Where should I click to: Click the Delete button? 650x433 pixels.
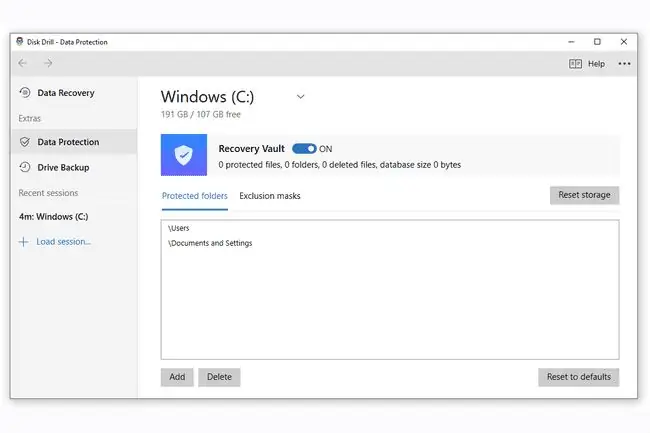click(x=219, y=377)
